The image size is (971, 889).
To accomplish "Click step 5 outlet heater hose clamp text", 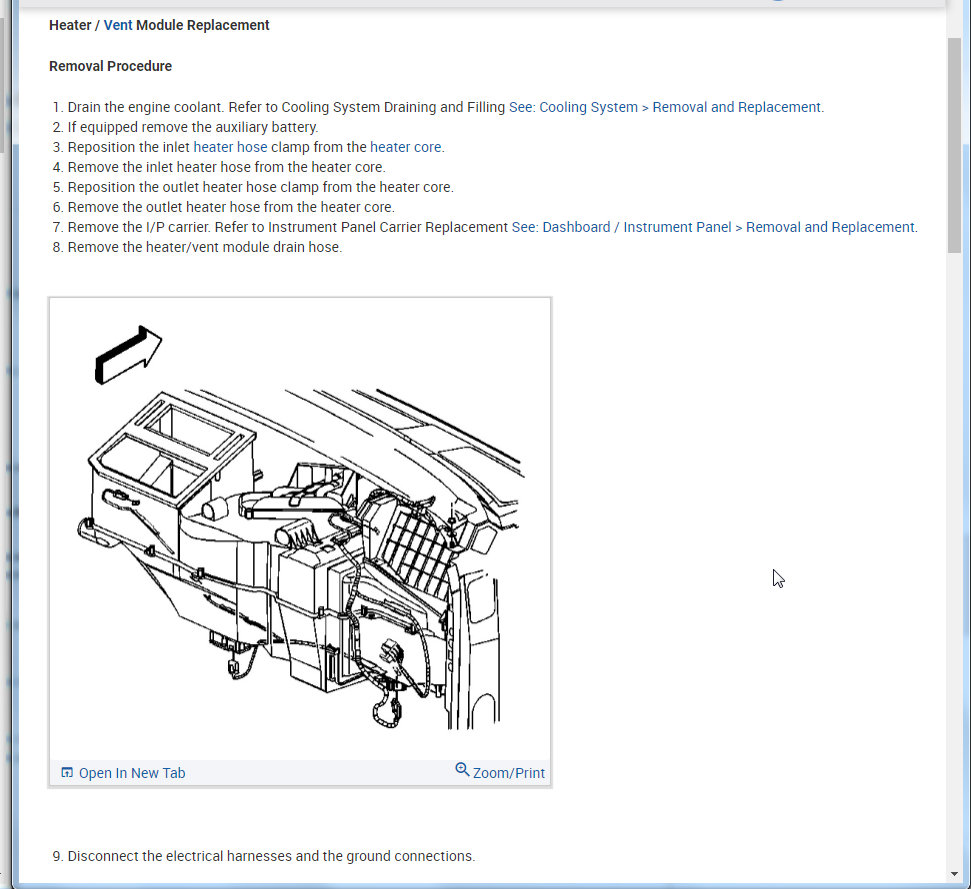I will (x=260, y=187).
